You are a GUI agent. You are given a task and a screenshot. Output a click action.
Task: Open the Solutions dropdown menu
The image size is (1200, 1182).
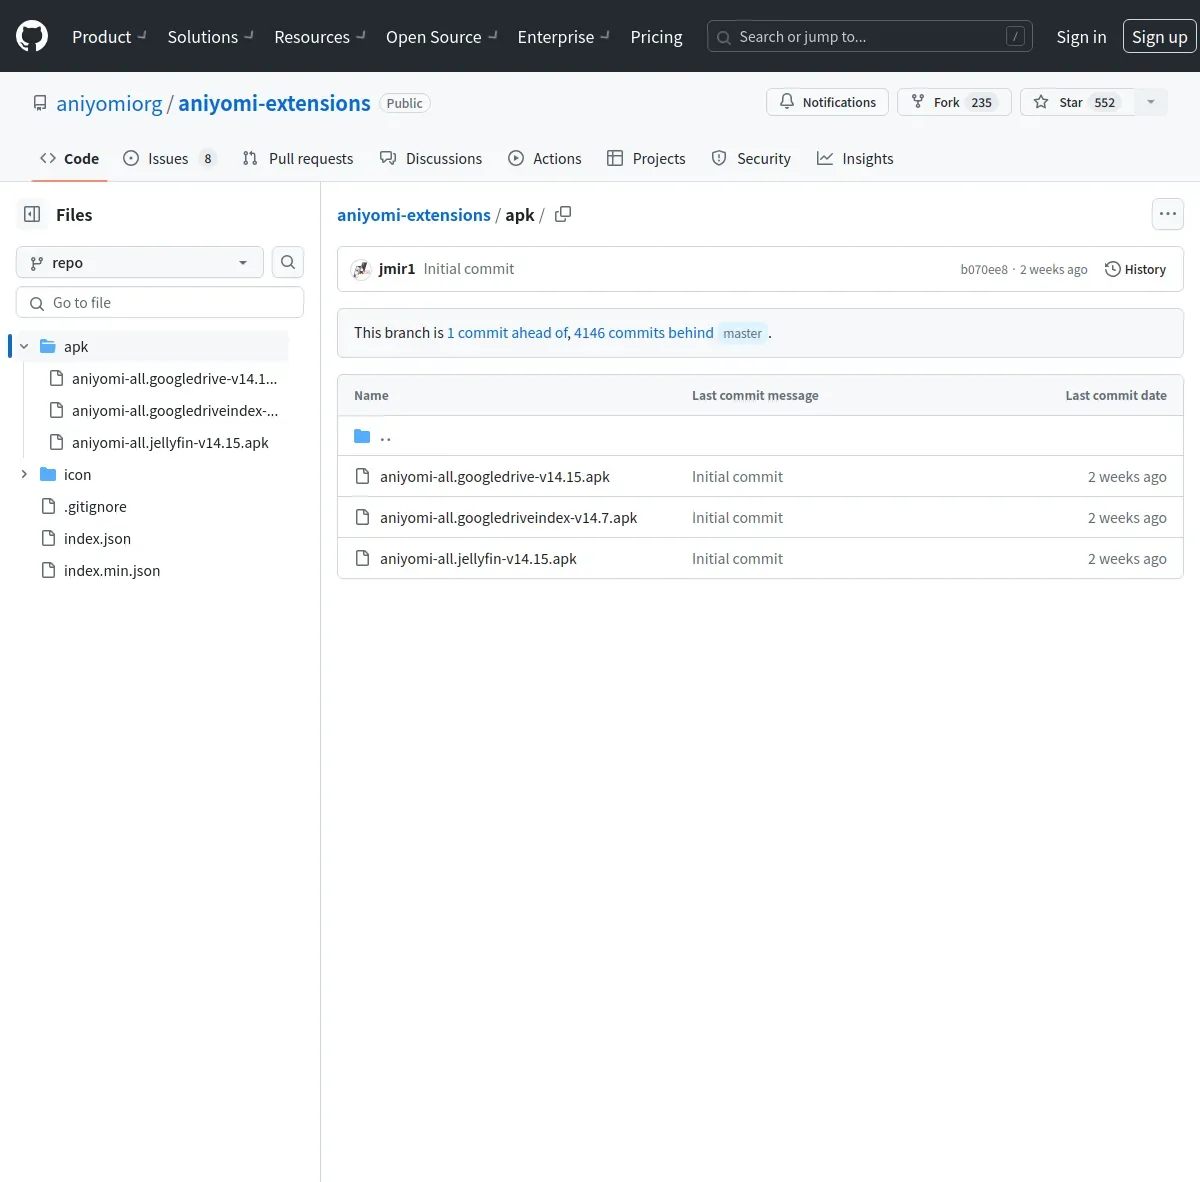(x=211, y=37)
